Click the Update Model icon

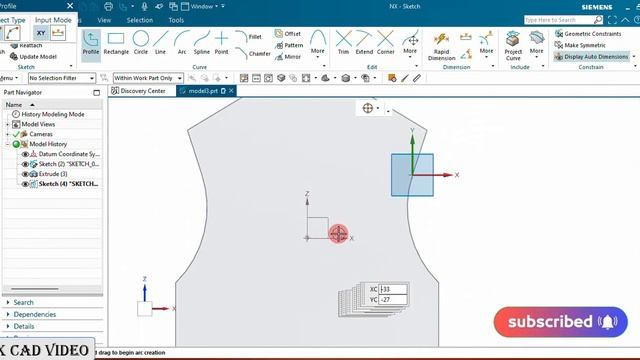coord(14,57)
